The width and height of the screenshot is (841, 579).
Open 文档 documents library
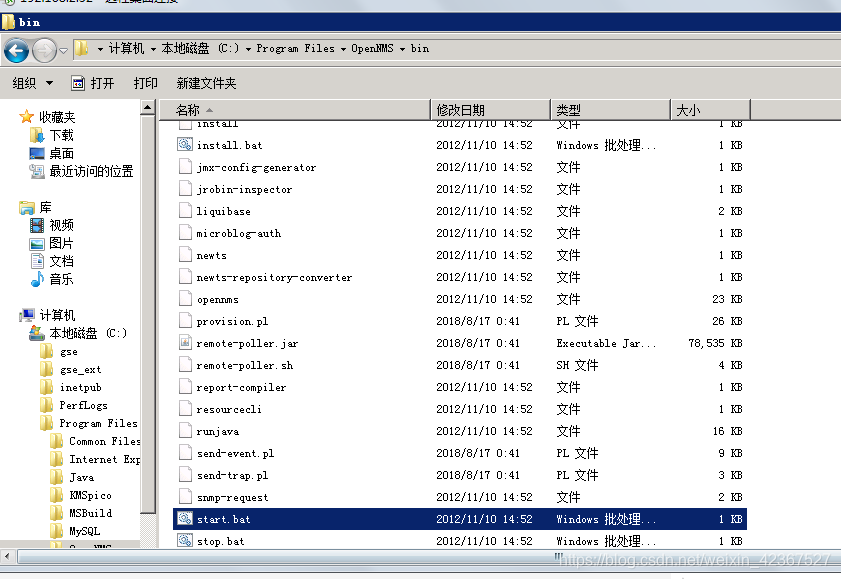52,261
